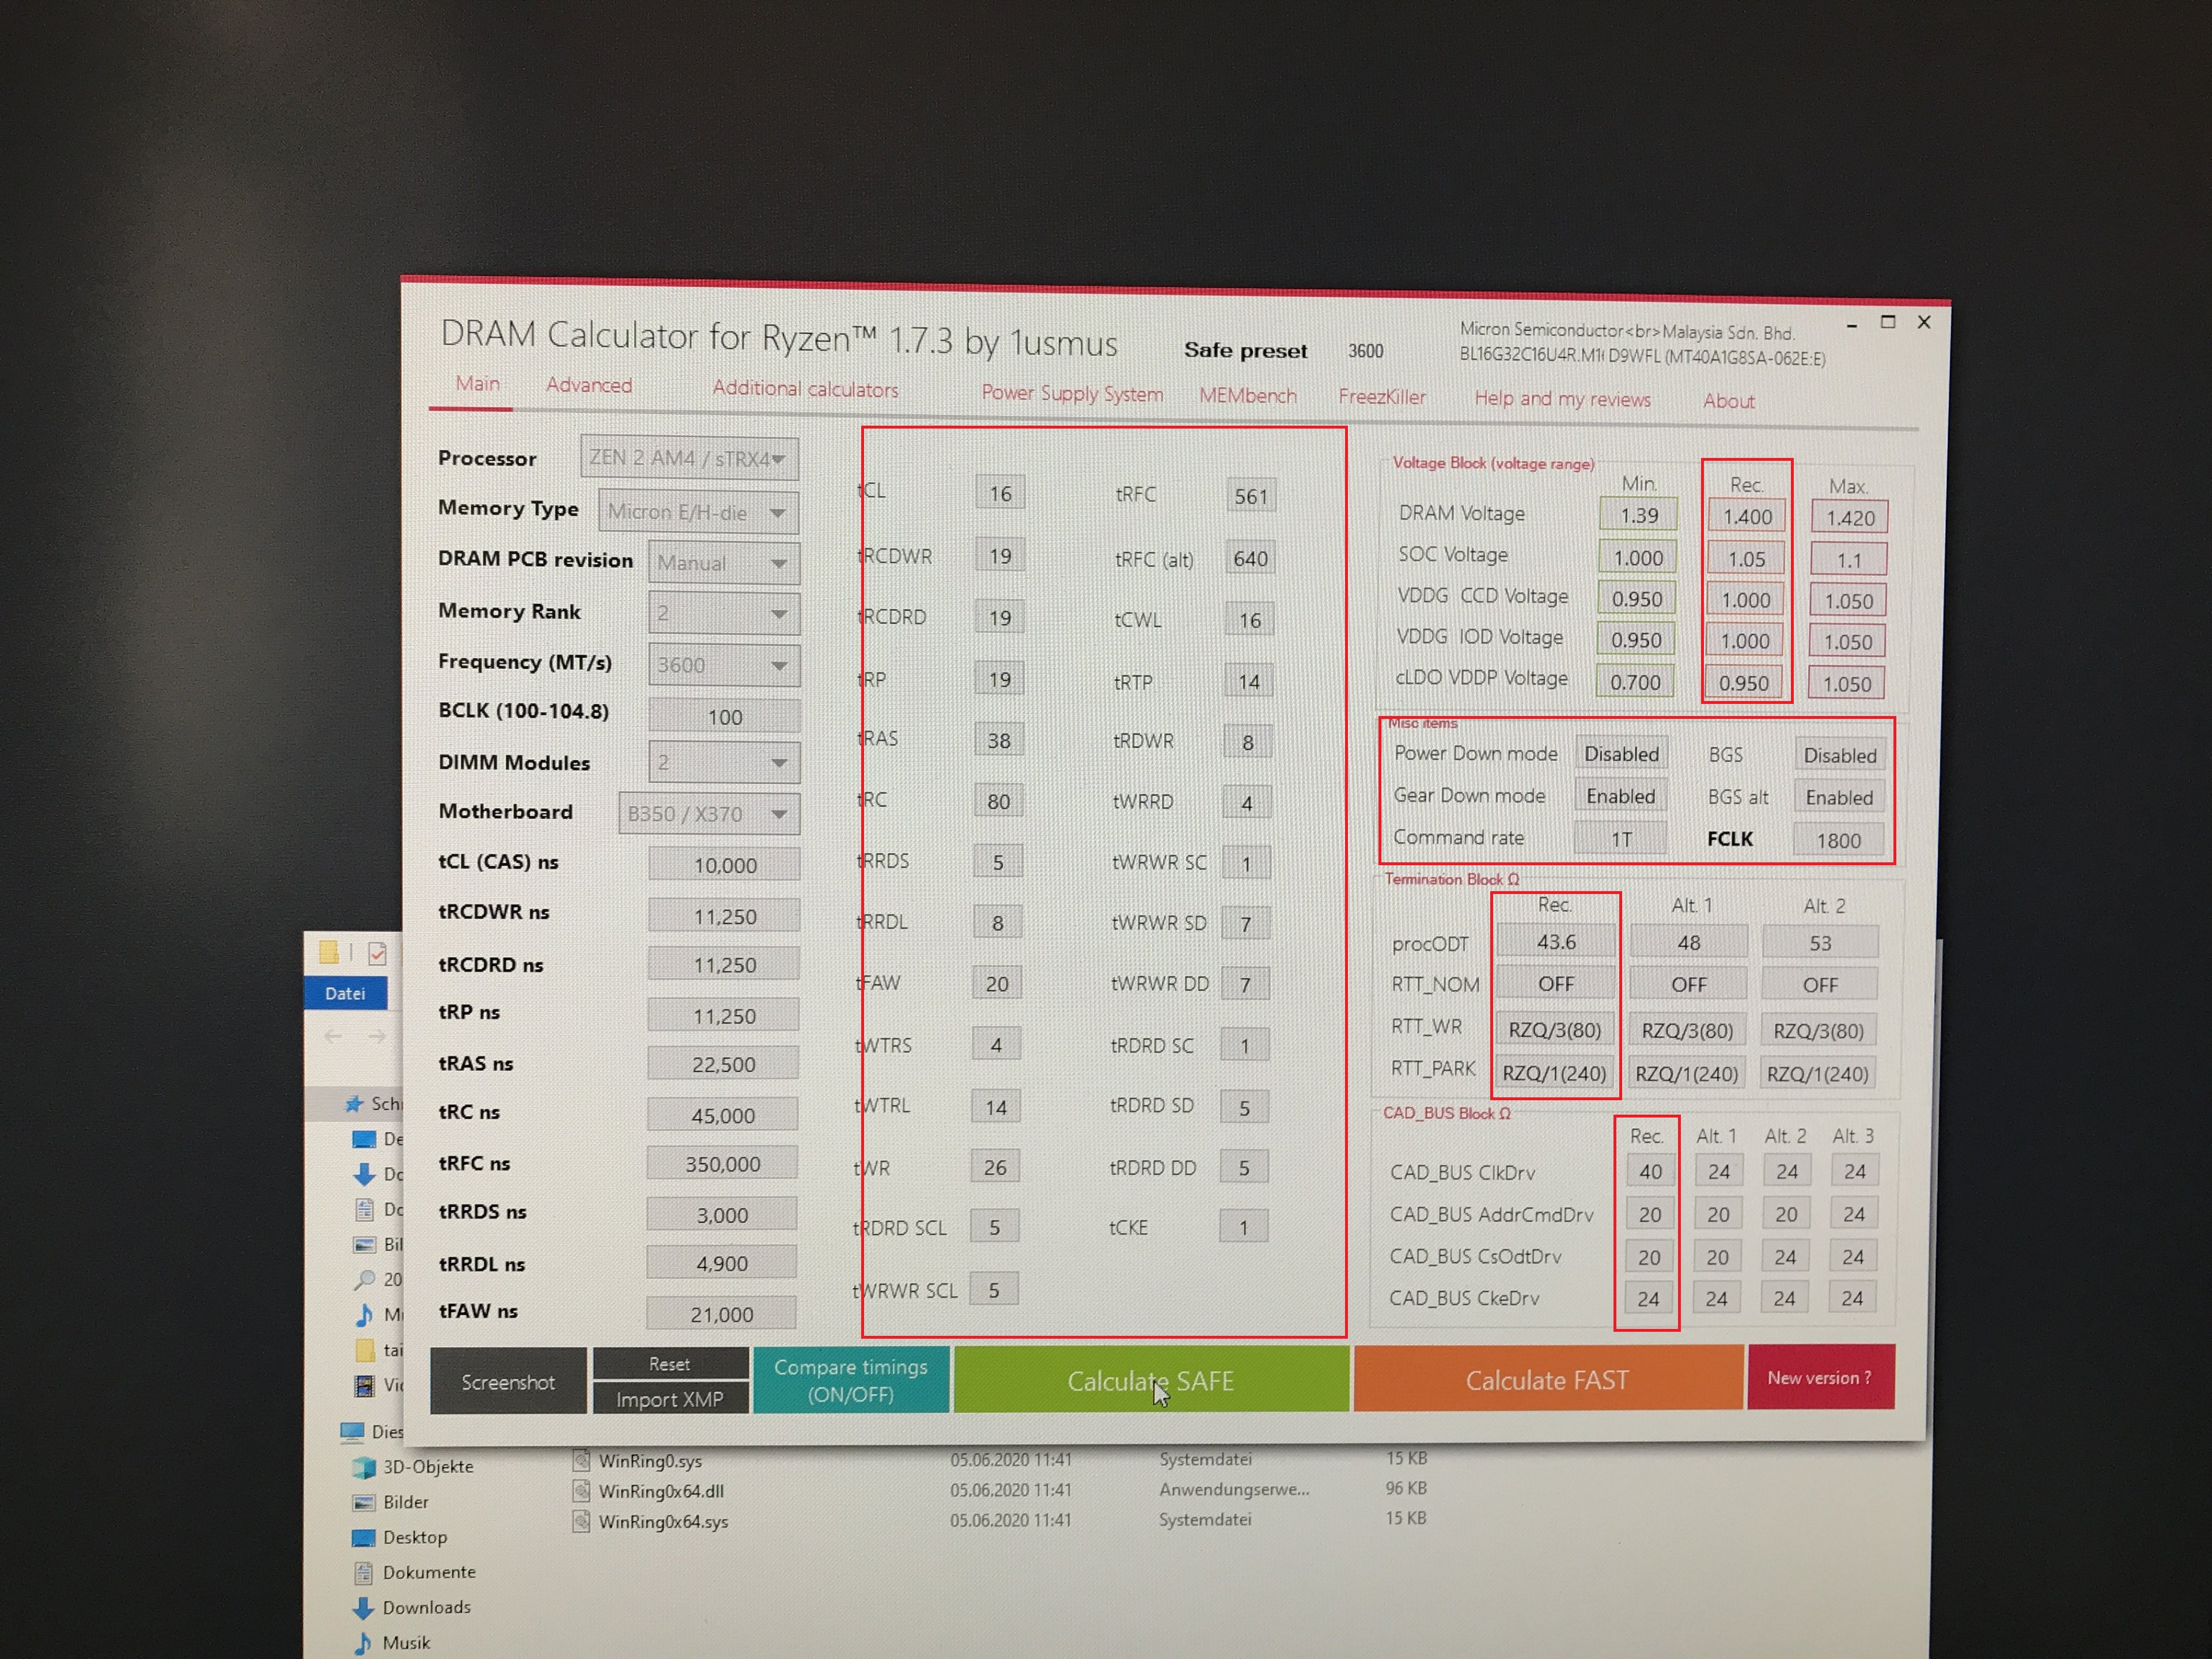2212x1659 pixels.
Task: Open the MEMbench tab
Action: point(1247,395)
